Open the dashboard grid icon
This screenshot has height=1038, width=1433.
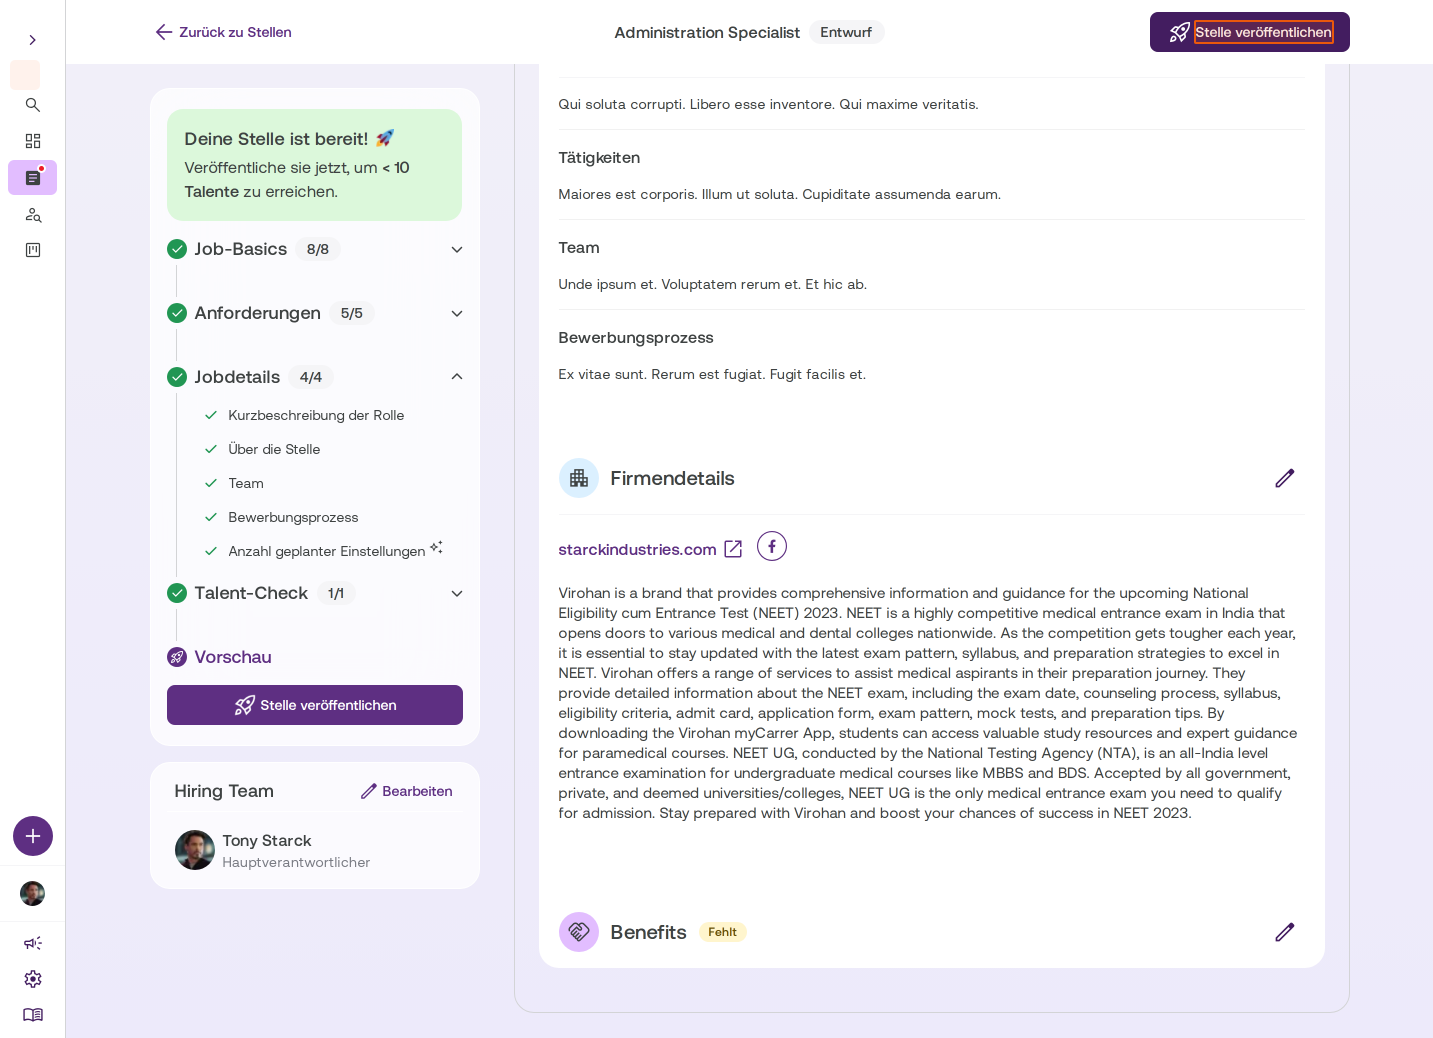[33, 141]
